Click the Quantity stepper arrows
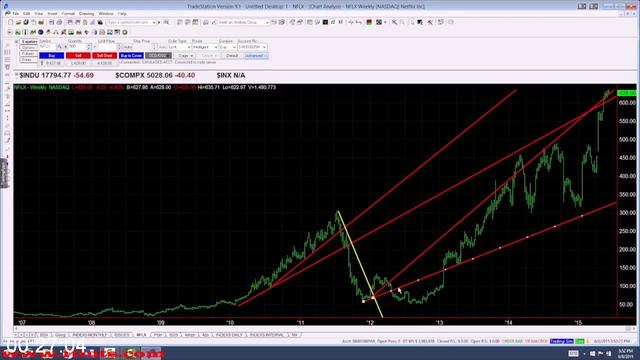This screenshot has height=360, width=640. [89, 47]
